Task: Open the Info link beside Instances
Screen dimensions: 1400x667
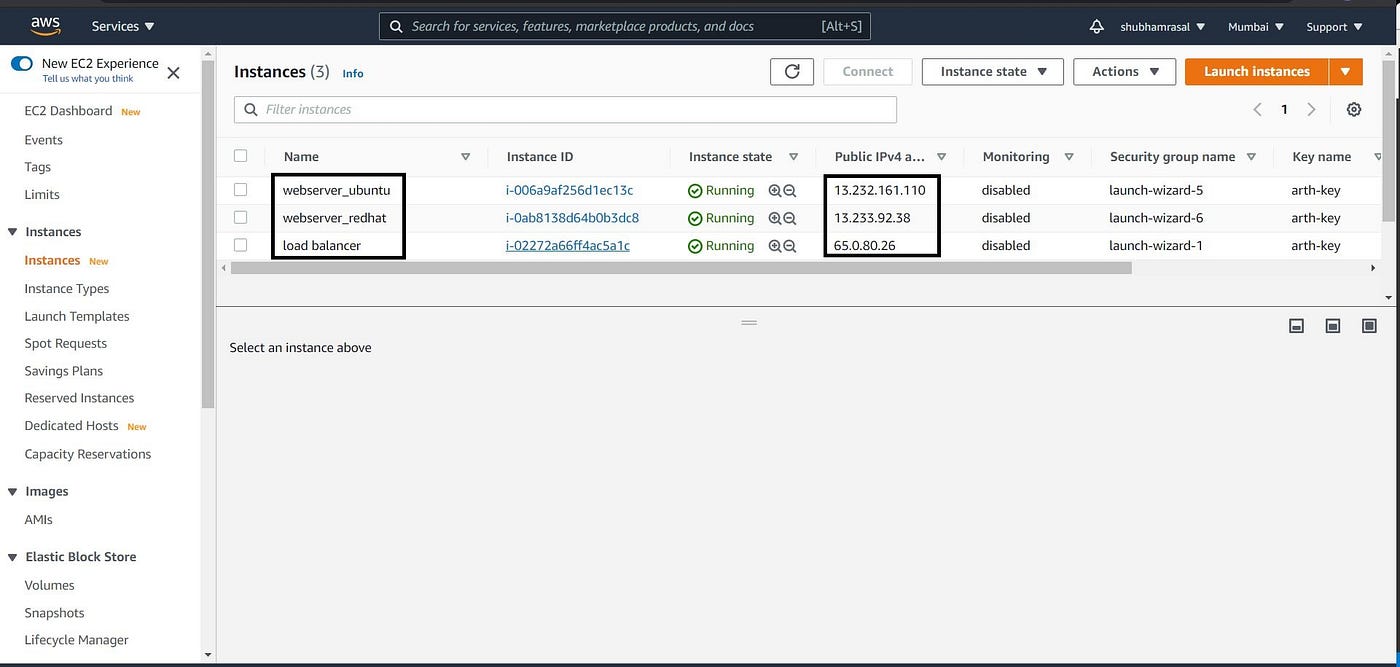Action: tap(353, 74)
